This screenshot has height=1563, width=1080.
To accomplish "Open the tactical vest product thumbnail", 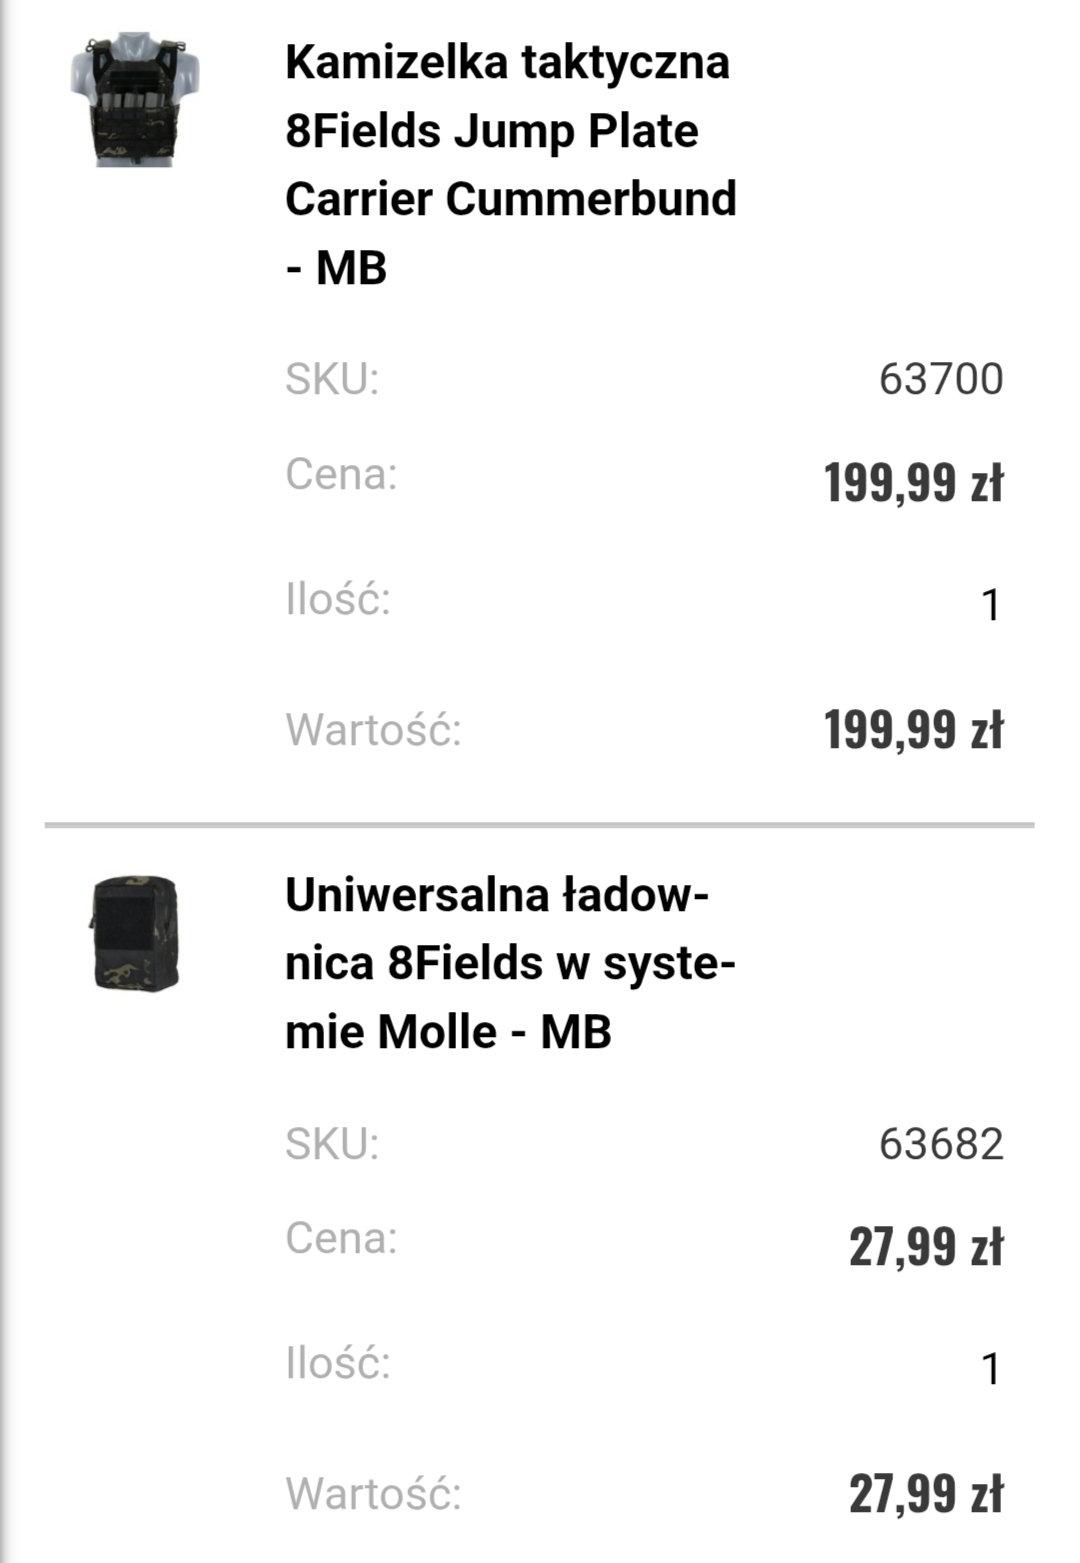I will (x=134, y=99).
